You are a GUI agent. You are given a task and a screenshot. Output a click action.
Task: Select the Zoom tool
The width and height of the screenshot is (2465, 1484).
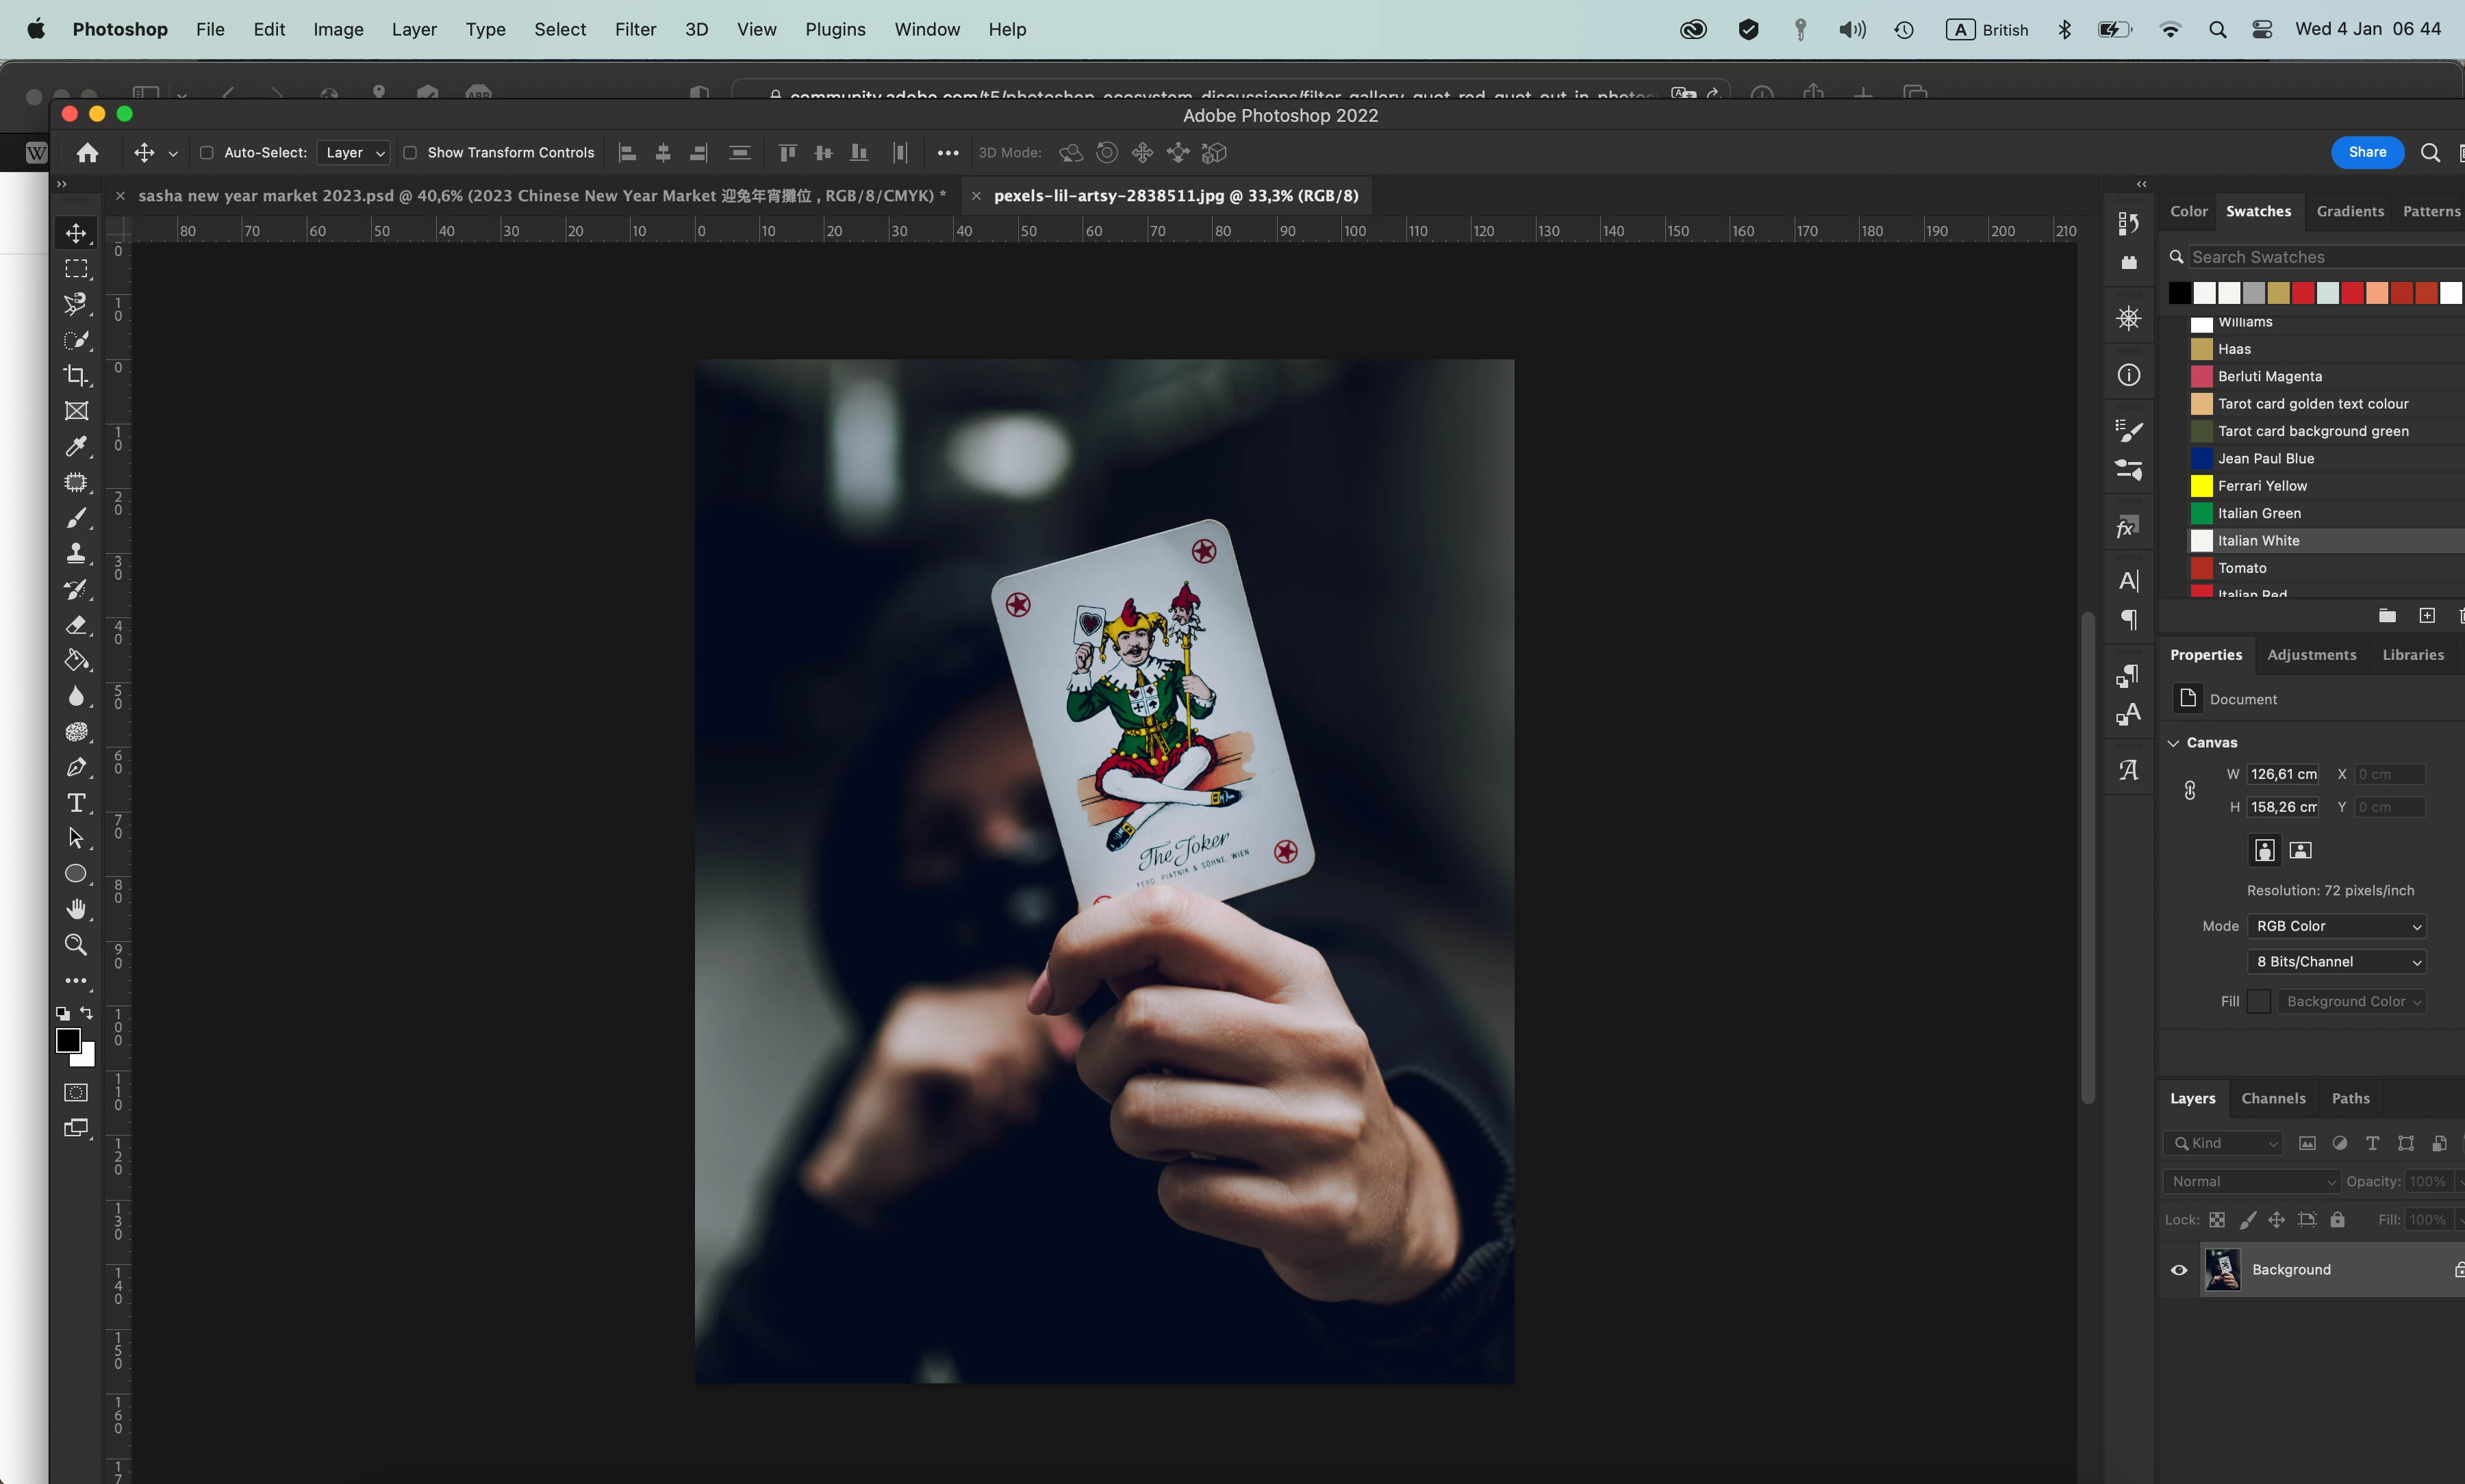point(76,945)
